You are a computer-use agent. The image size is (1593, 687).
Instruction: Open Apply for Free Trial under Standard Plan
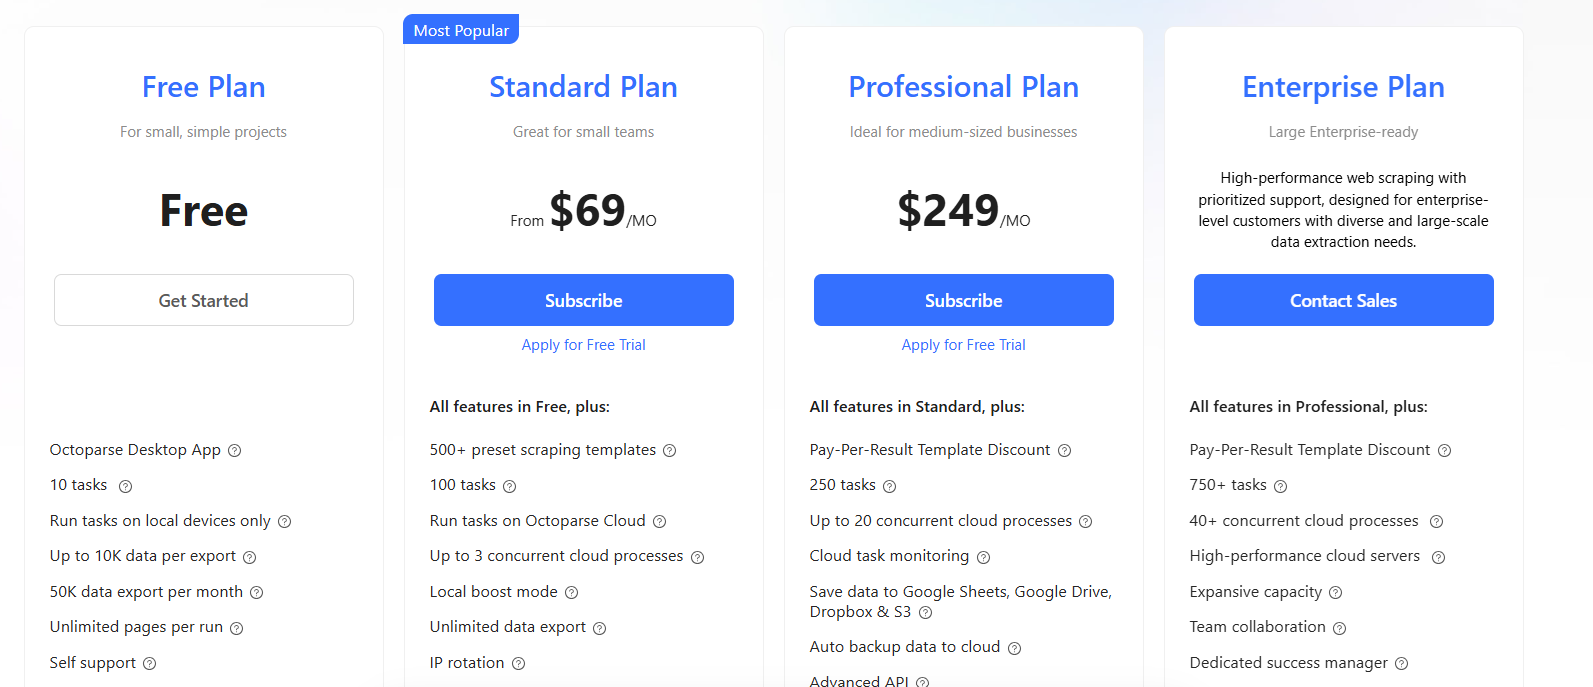click(583, 345)
